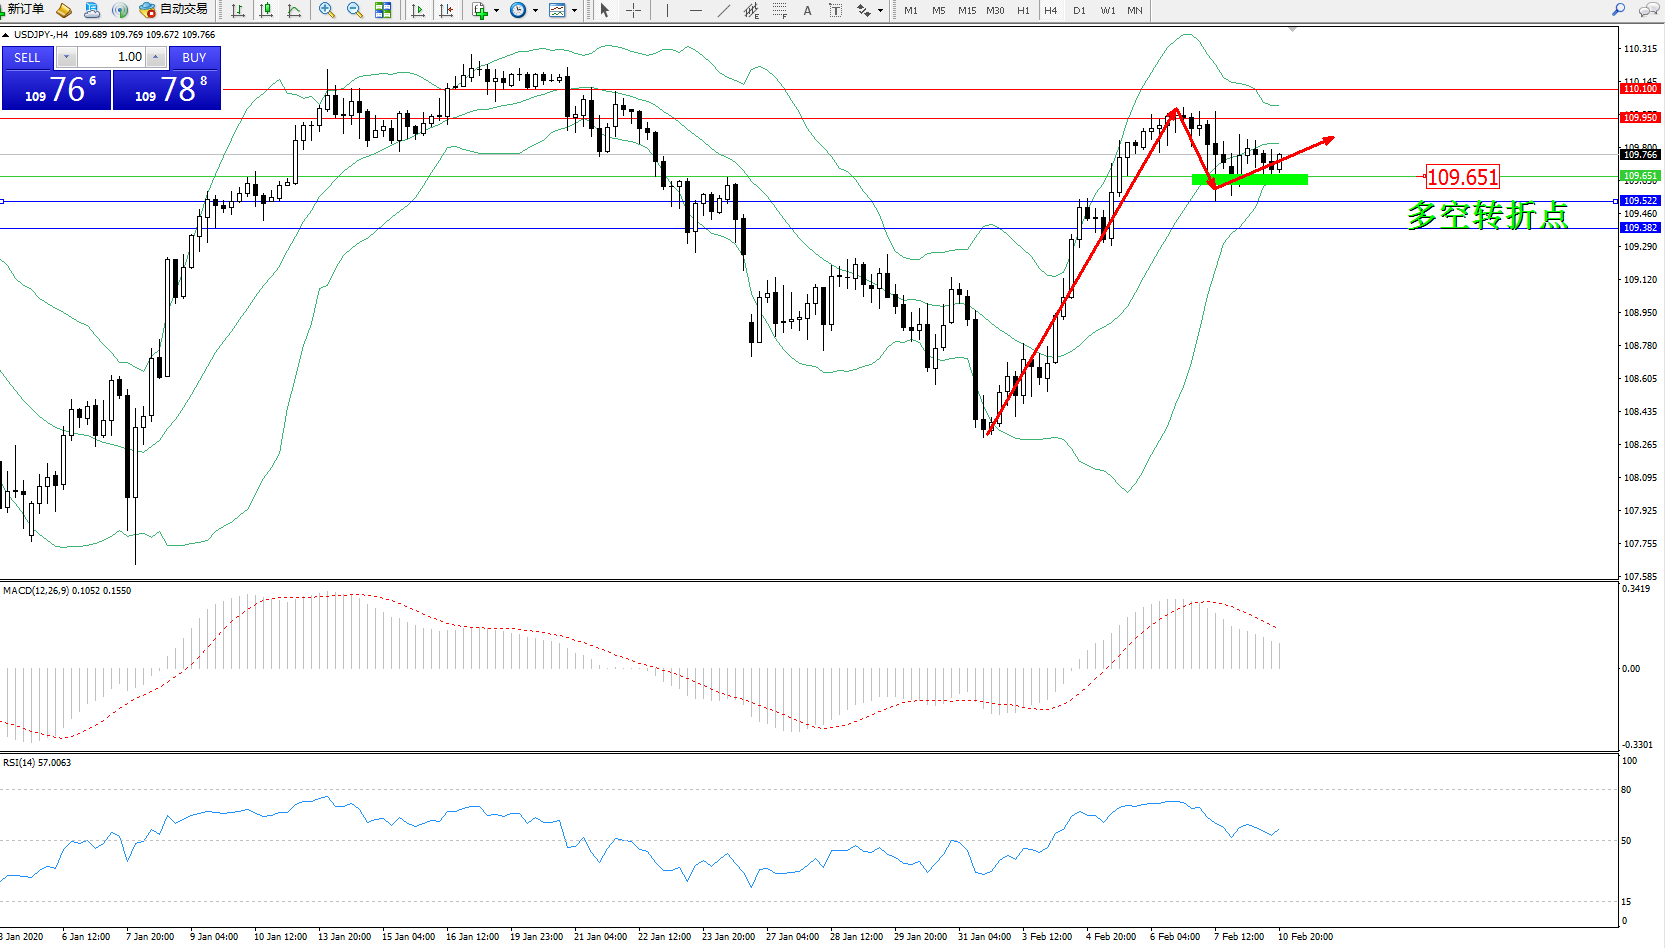Select the trendline drawing tool
1665x948 pixels.
pyautogui.click(x=723, y=10)
